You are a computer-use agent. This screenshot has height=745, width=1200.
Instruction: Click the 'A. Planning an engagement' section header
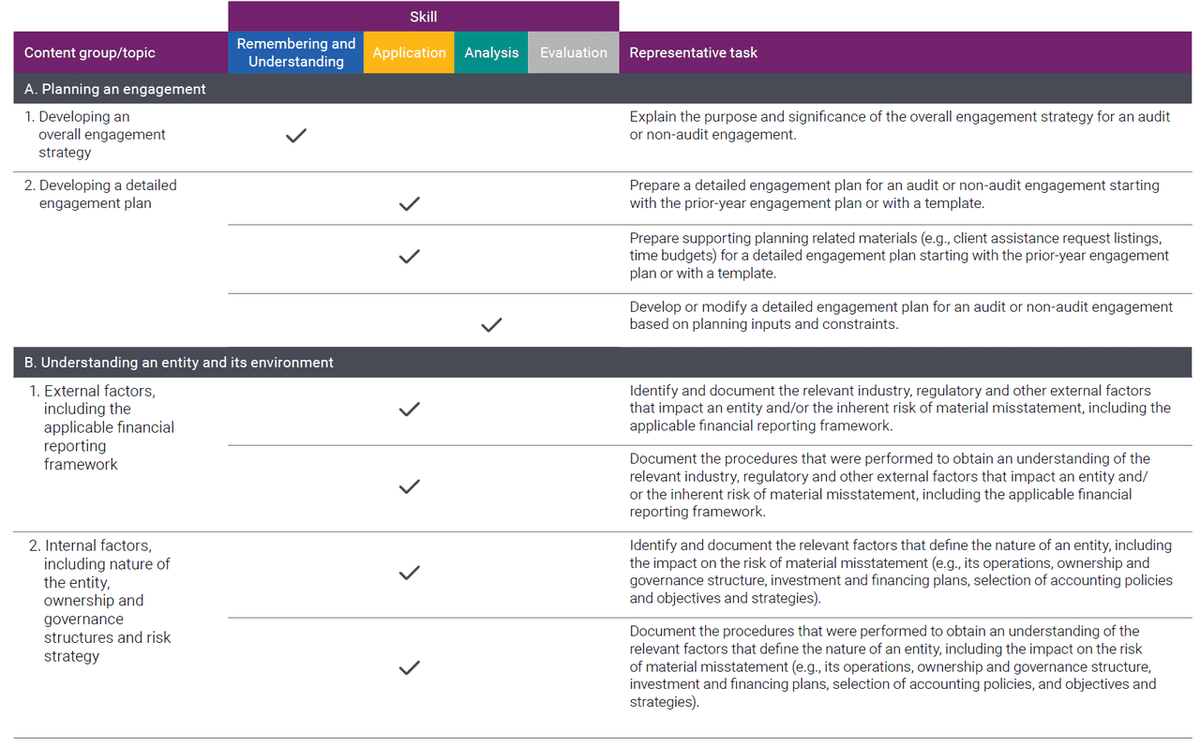coord(115,89)
